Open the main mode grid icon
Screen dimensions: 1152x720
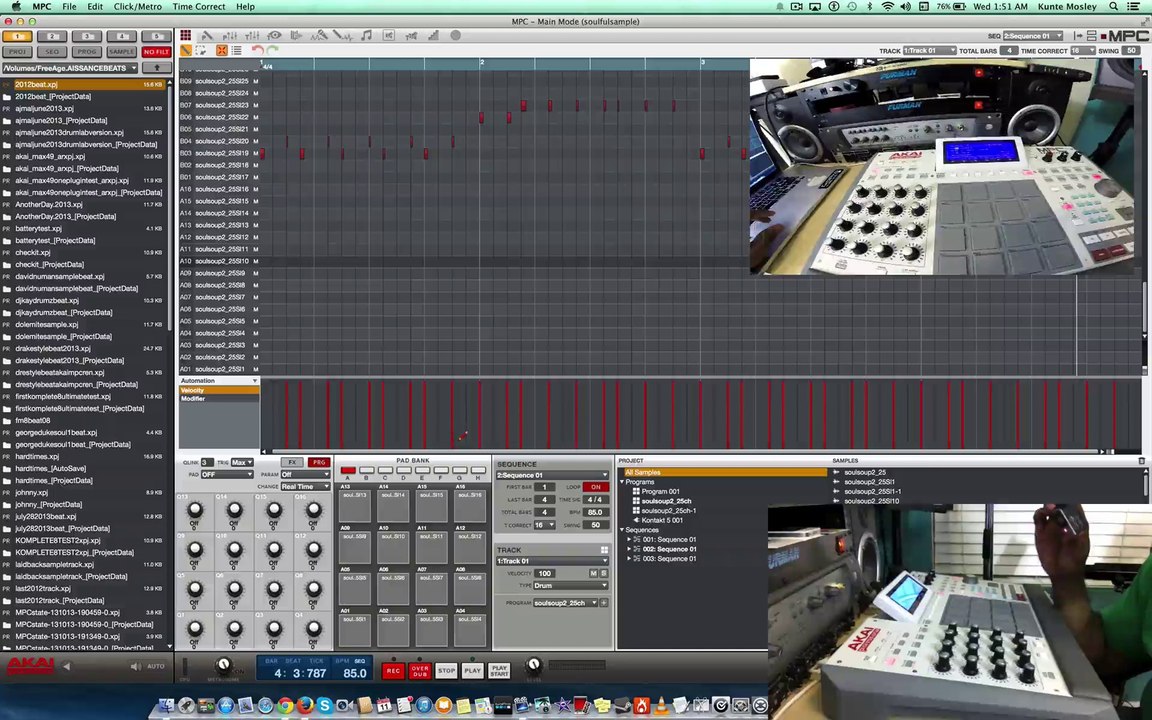[x=185, y=35]
